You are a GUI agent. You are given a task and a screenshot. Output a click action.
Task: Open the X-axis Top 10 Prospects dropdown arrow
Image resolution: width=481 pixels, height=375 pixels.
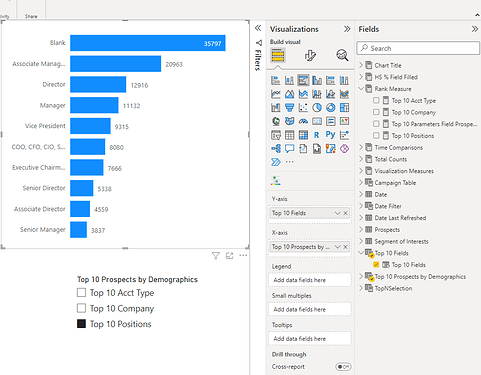pyautogui.click(x=337, y=247)
